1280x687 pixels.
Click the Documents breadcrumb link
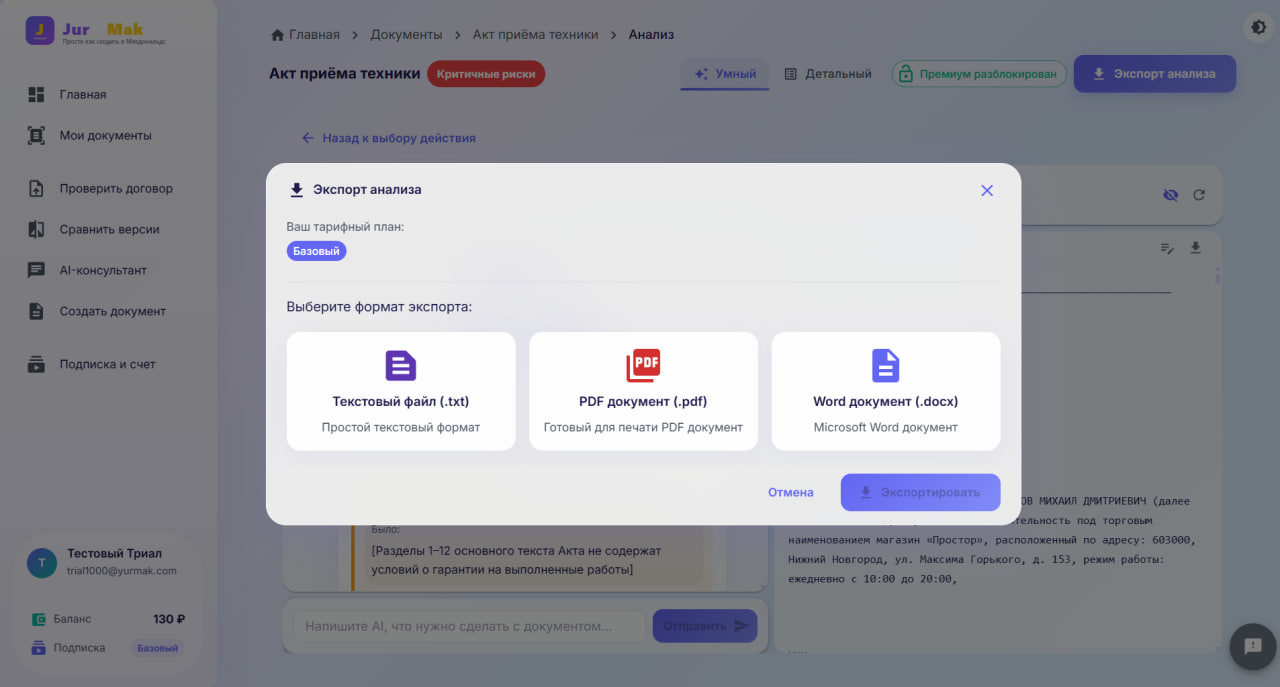coord(406,34)
